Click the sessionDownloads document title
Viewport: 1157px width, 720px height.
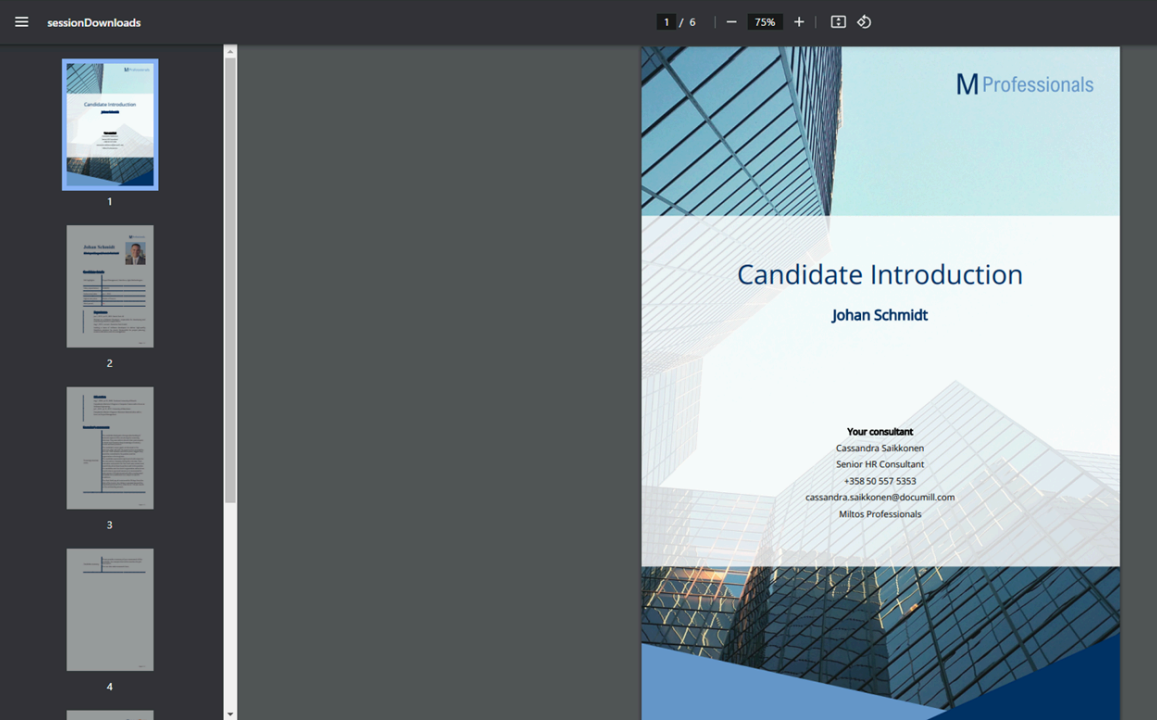94,22
